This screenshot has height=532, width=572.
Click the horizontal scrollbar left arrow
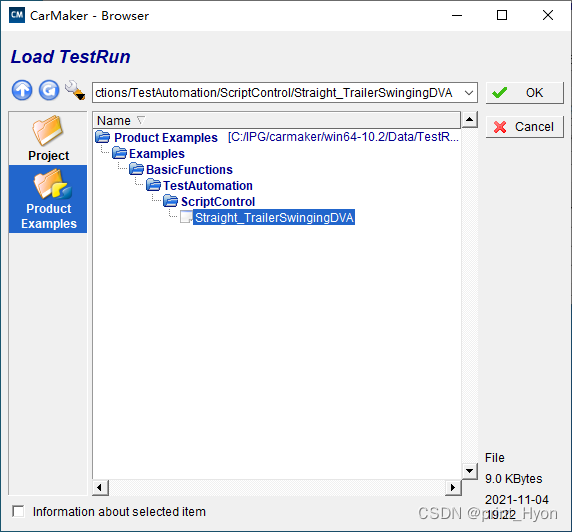coord(100,487)
